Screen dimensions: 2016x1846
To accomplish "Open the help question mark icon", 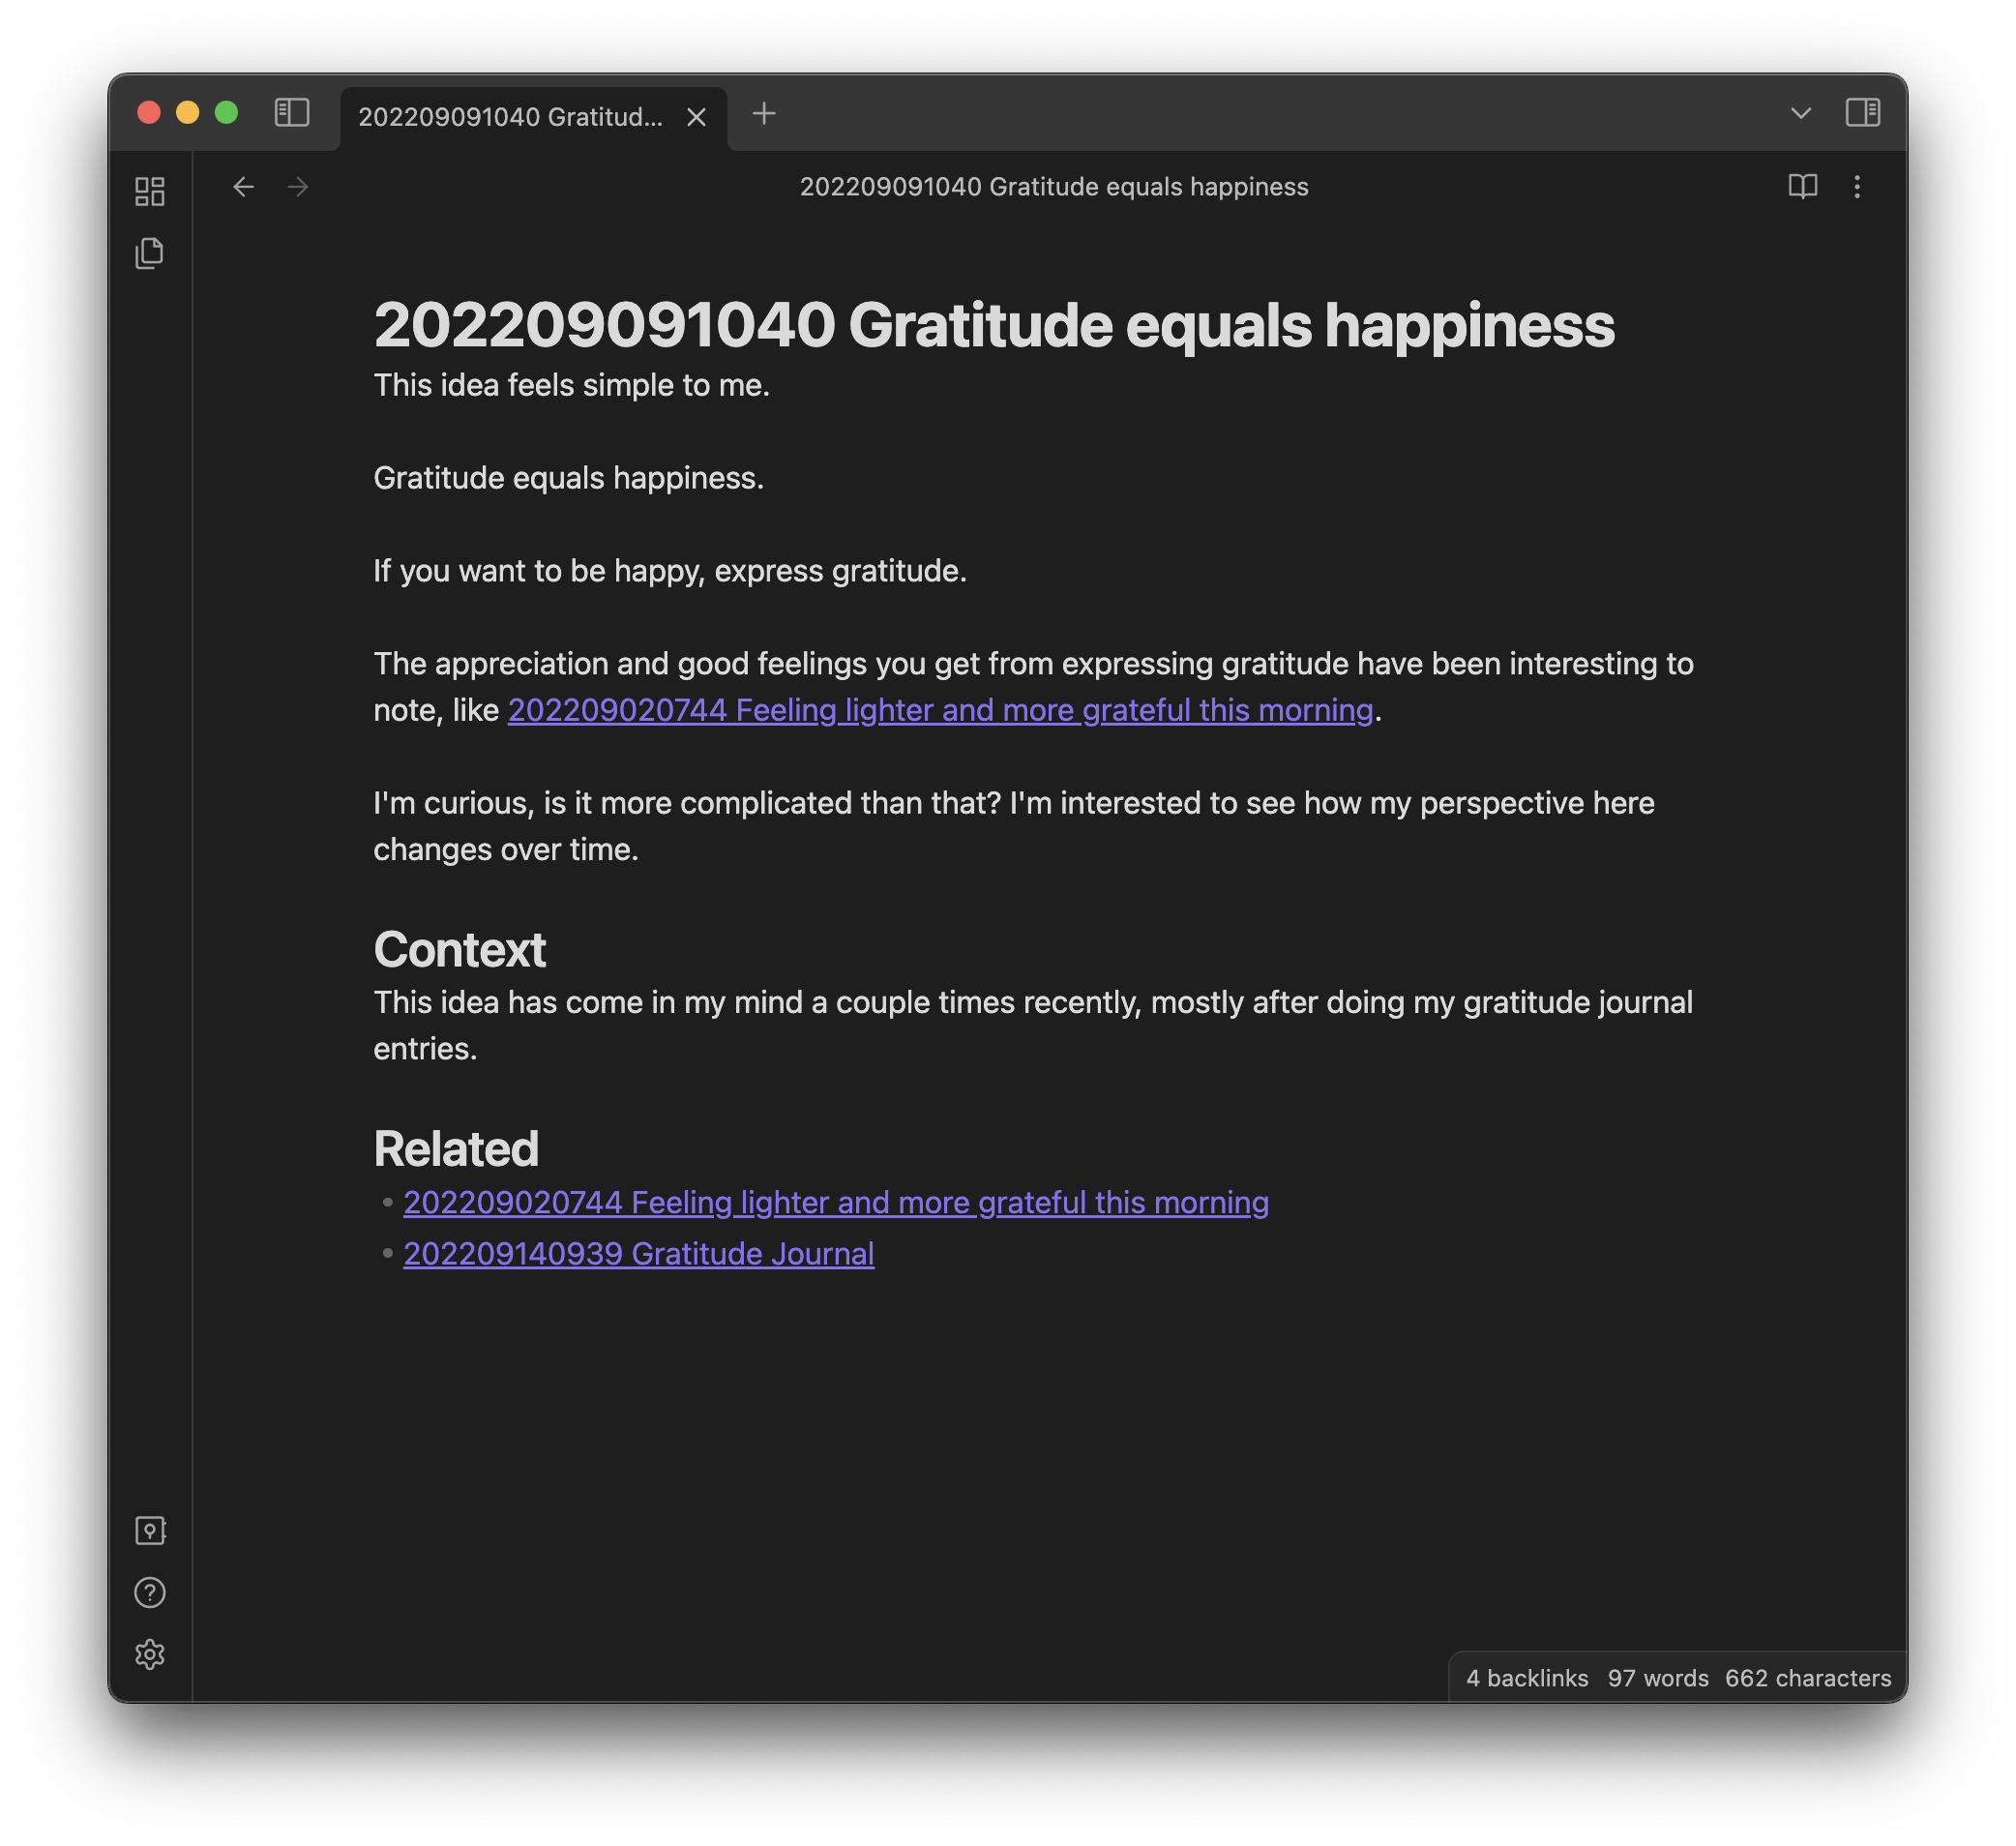I will [150, 1592].
